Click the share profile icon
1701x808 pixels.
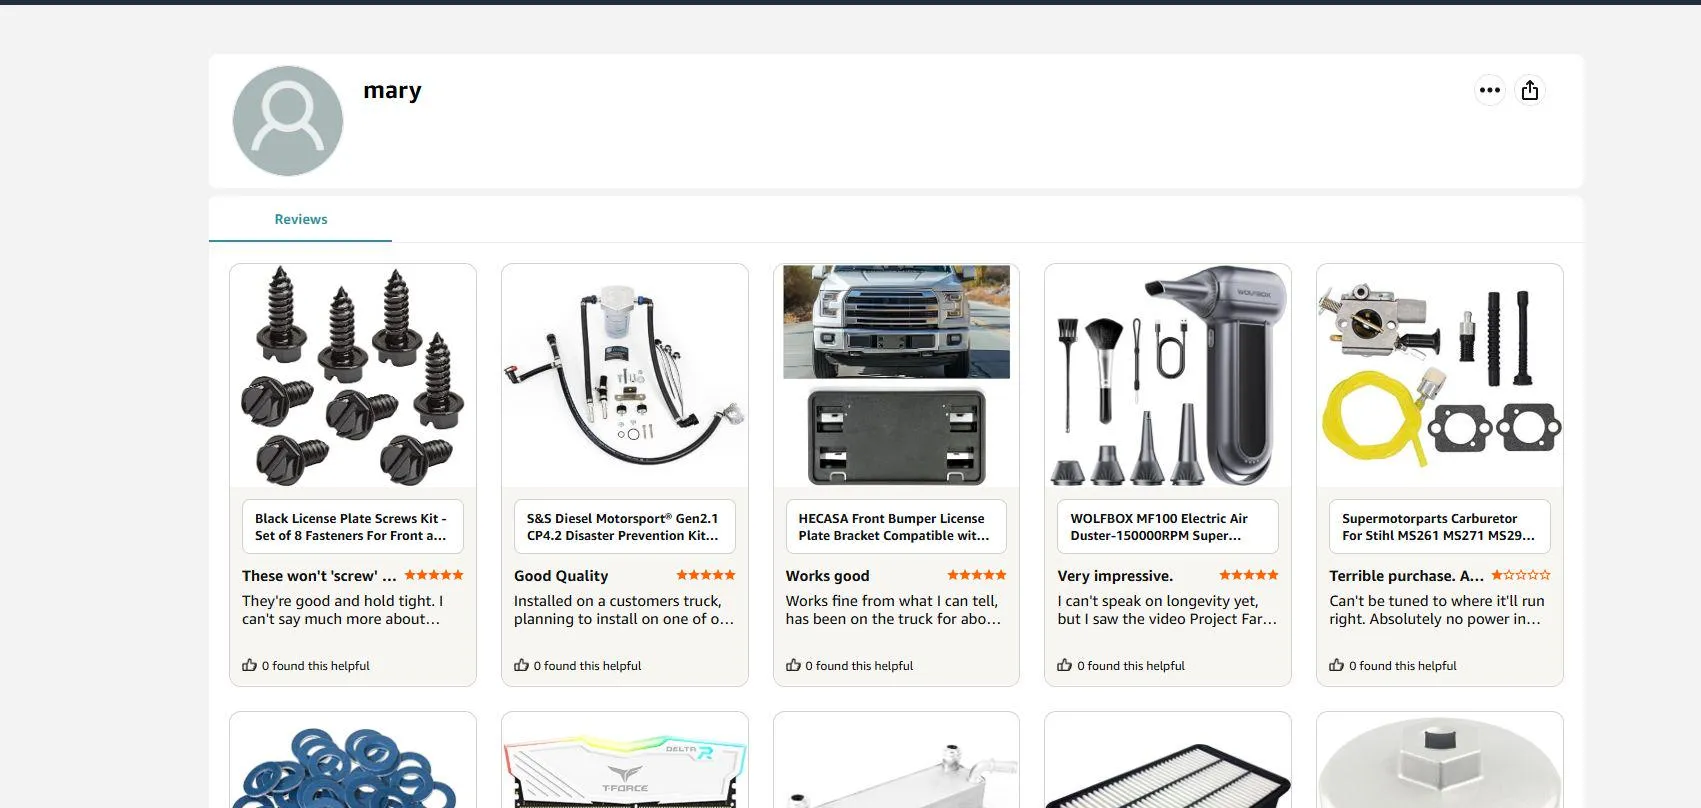click(x=1529, y=90)
